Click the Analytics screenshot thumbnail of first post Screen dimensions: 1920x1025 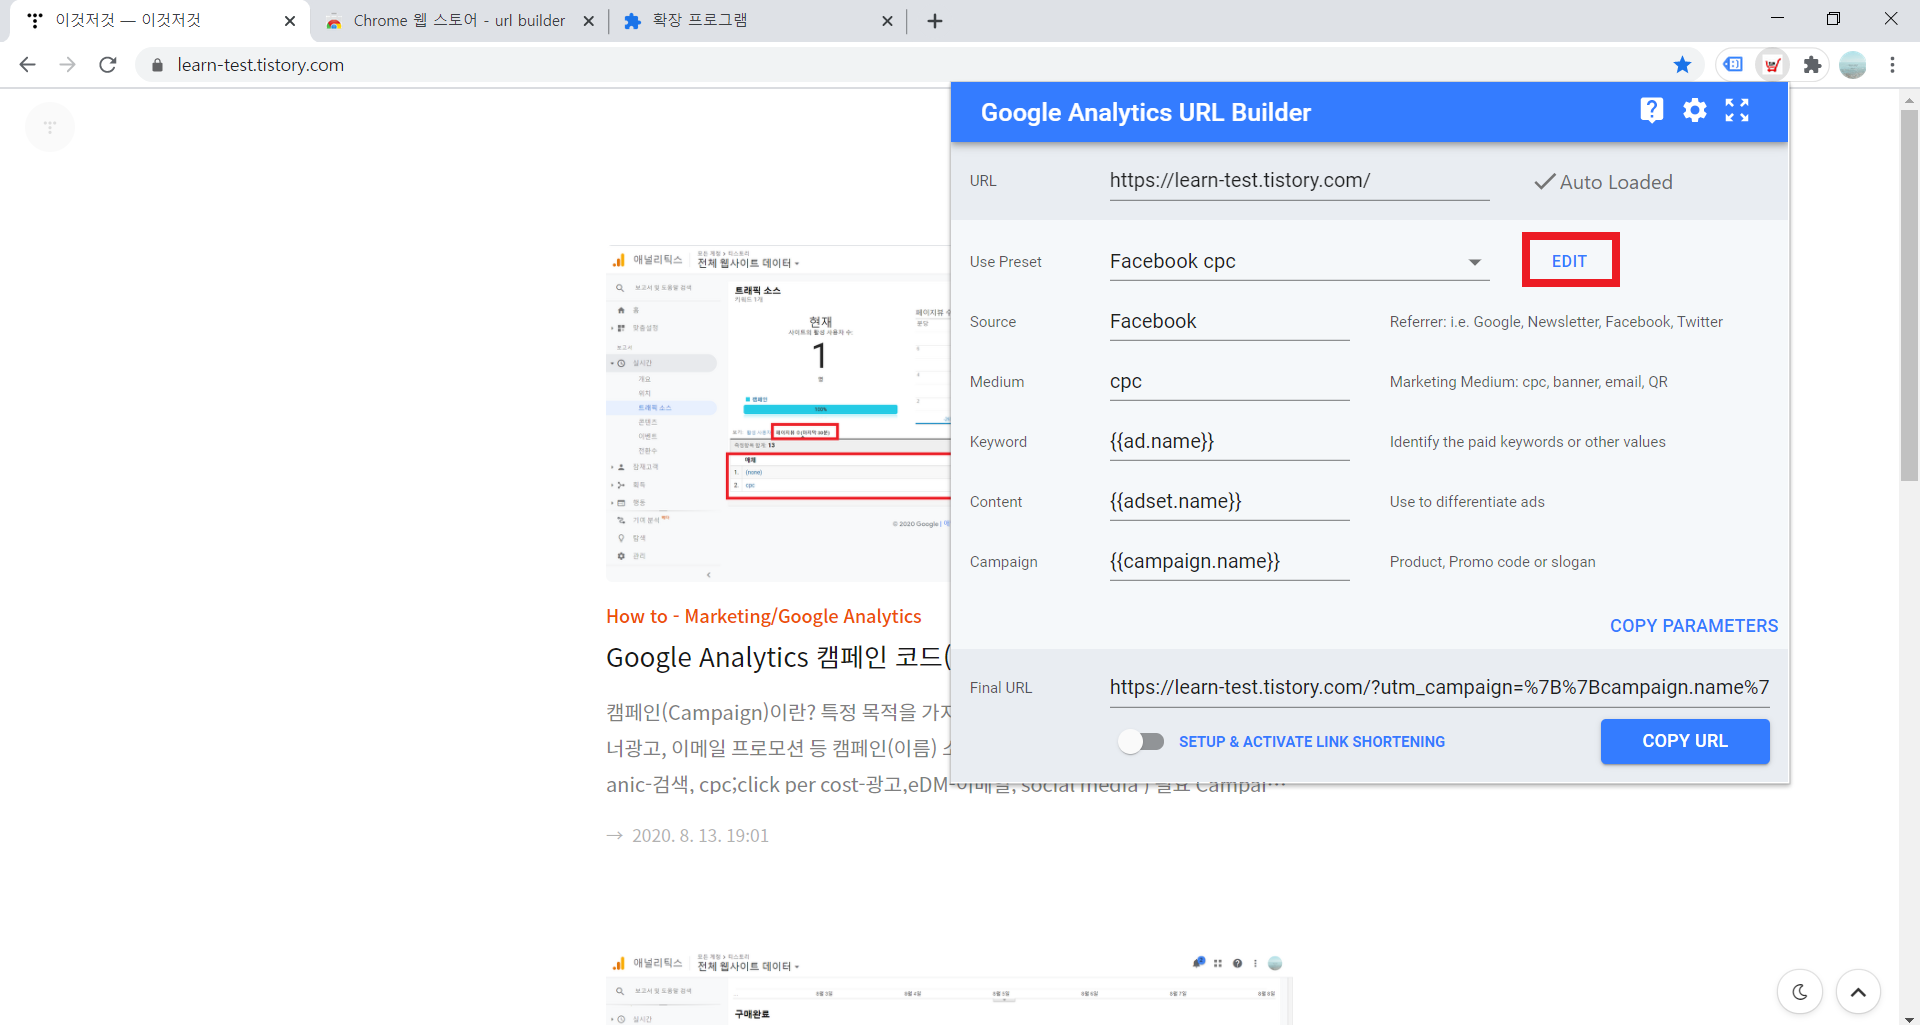pyautogui.click(x=778, y=413)
